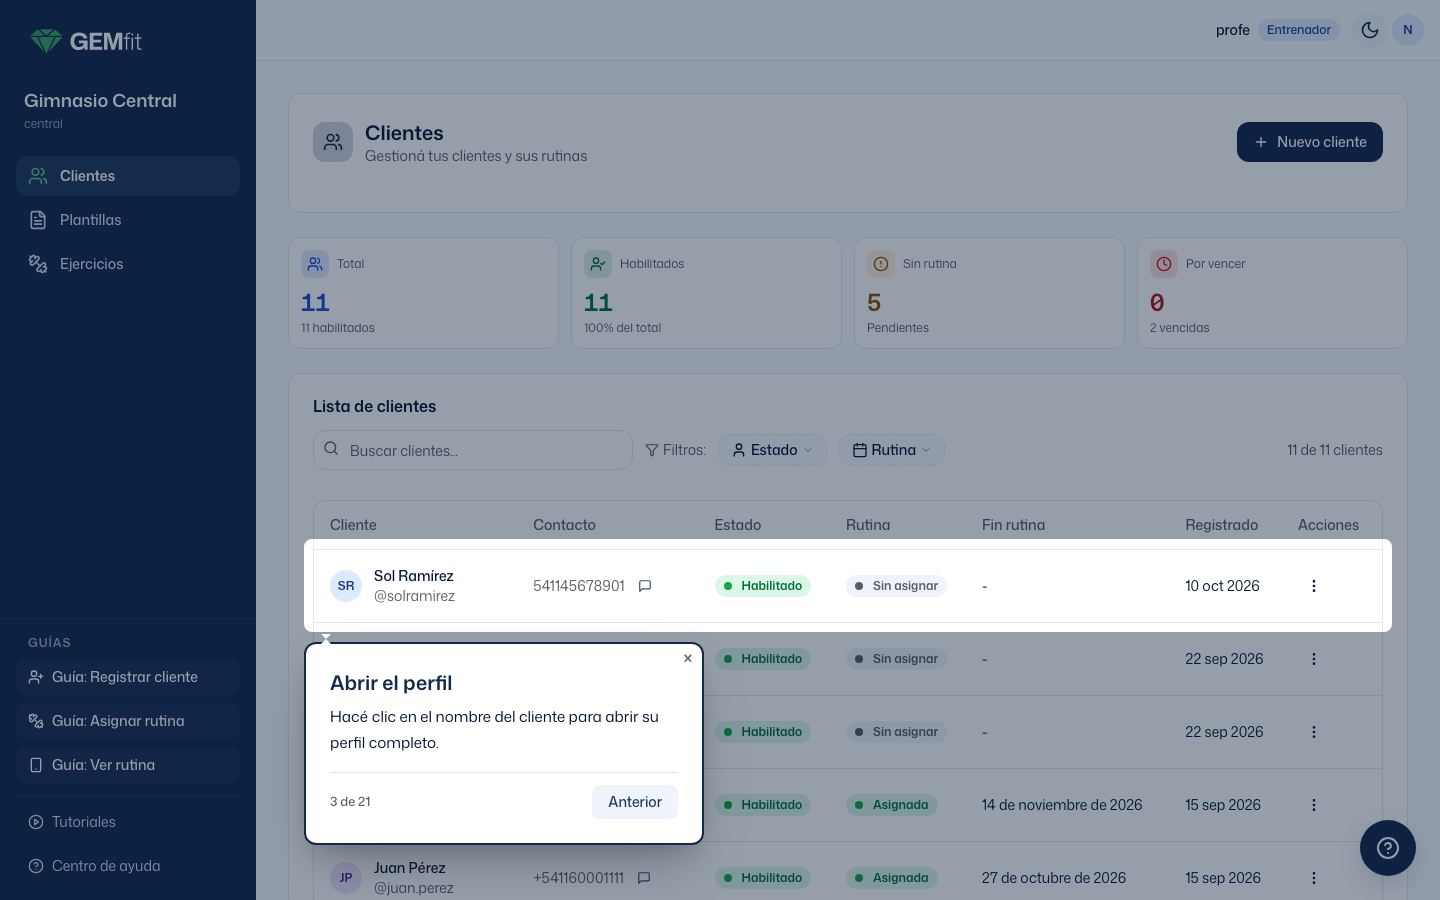Image resolution: width=1440 pixels, height=900 pixels.
Task: Expand the Rutina filter dropdown
Action: pos(892,450)
